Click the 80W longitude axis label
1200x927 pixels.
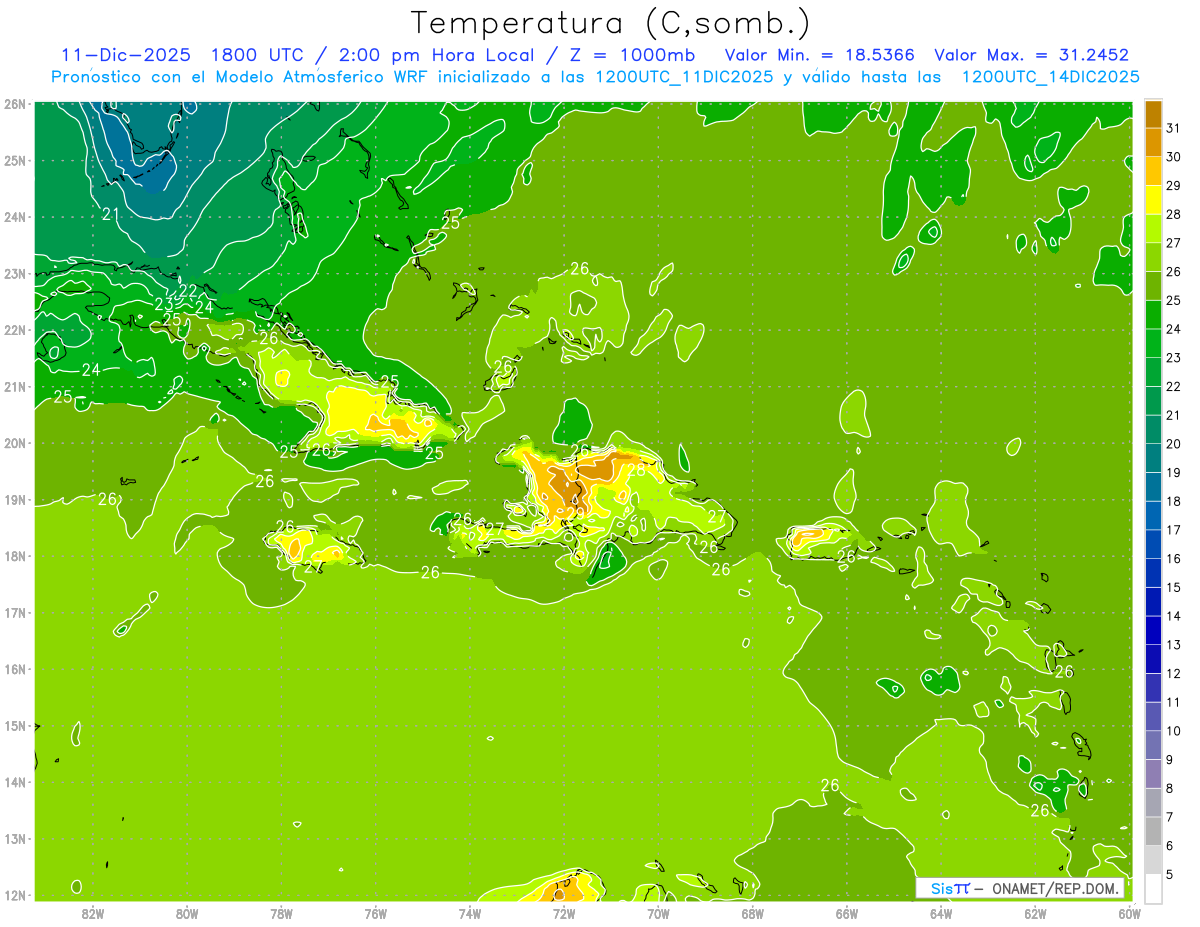tap(186, 913)
